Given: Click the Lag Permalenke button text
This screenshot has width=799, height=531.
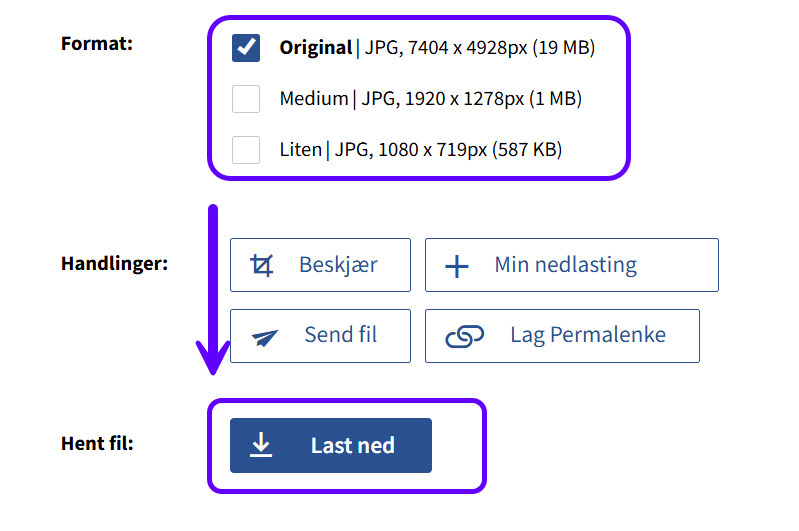Looking at the screenshot, I should (588, 335).
